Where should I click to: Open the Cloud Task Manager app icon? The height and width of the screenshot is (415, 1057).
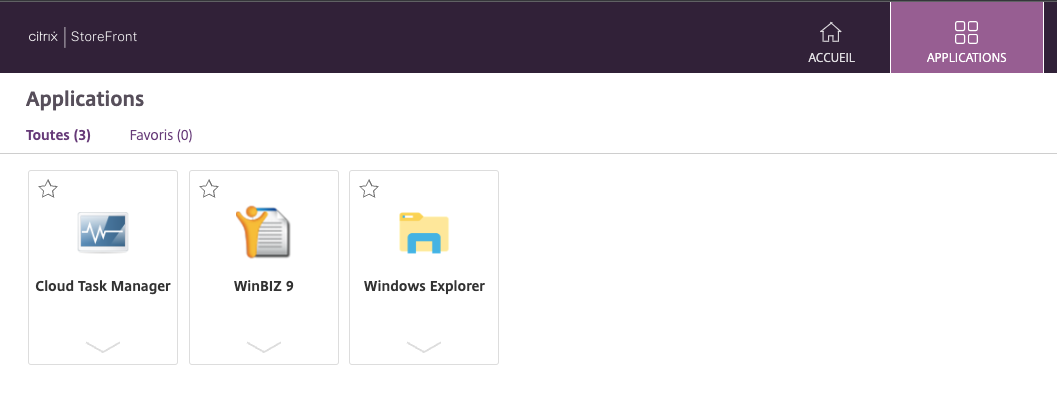click(102, 232)
